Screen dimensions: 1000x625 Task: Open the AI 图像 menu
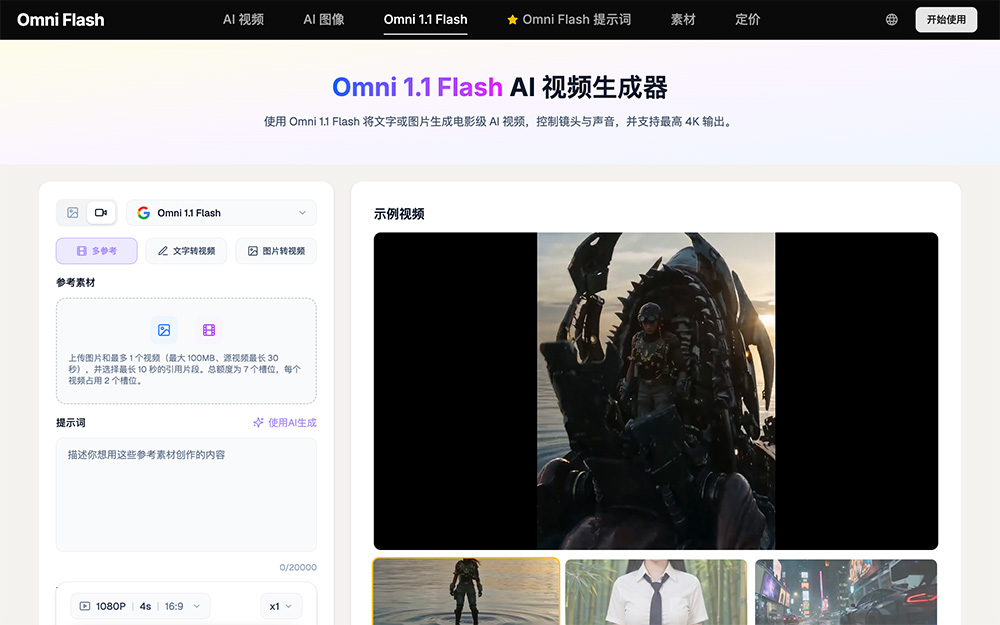[x=324, y=20]
